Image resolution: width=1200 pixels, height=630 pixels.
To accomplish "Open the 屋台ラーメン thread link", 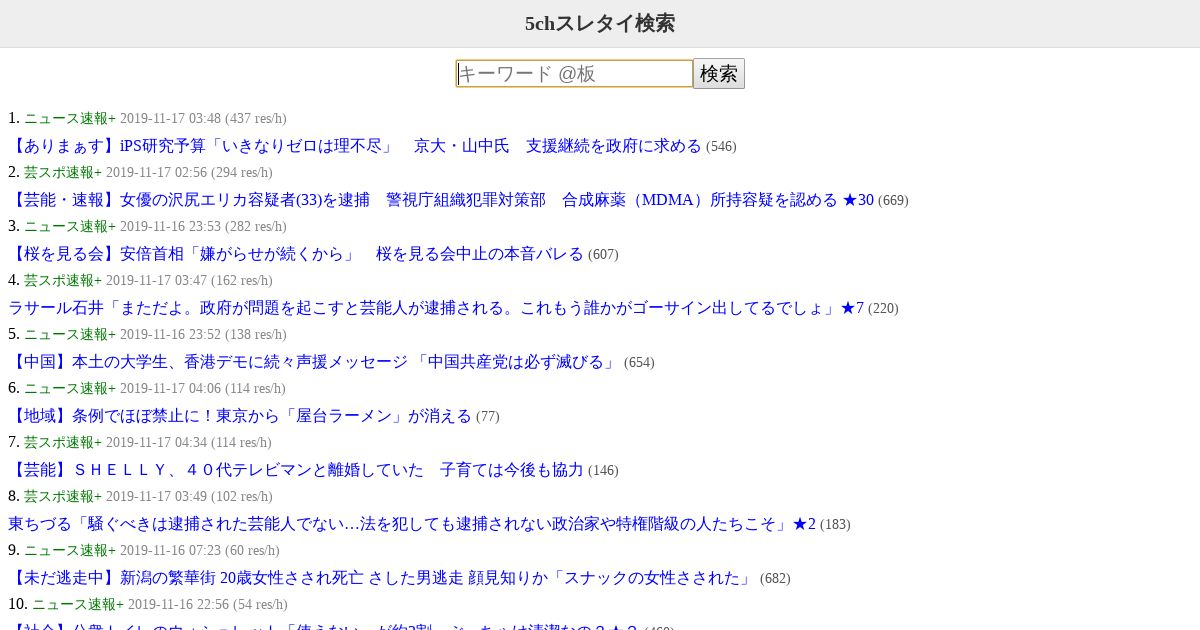I will point(240,416).
